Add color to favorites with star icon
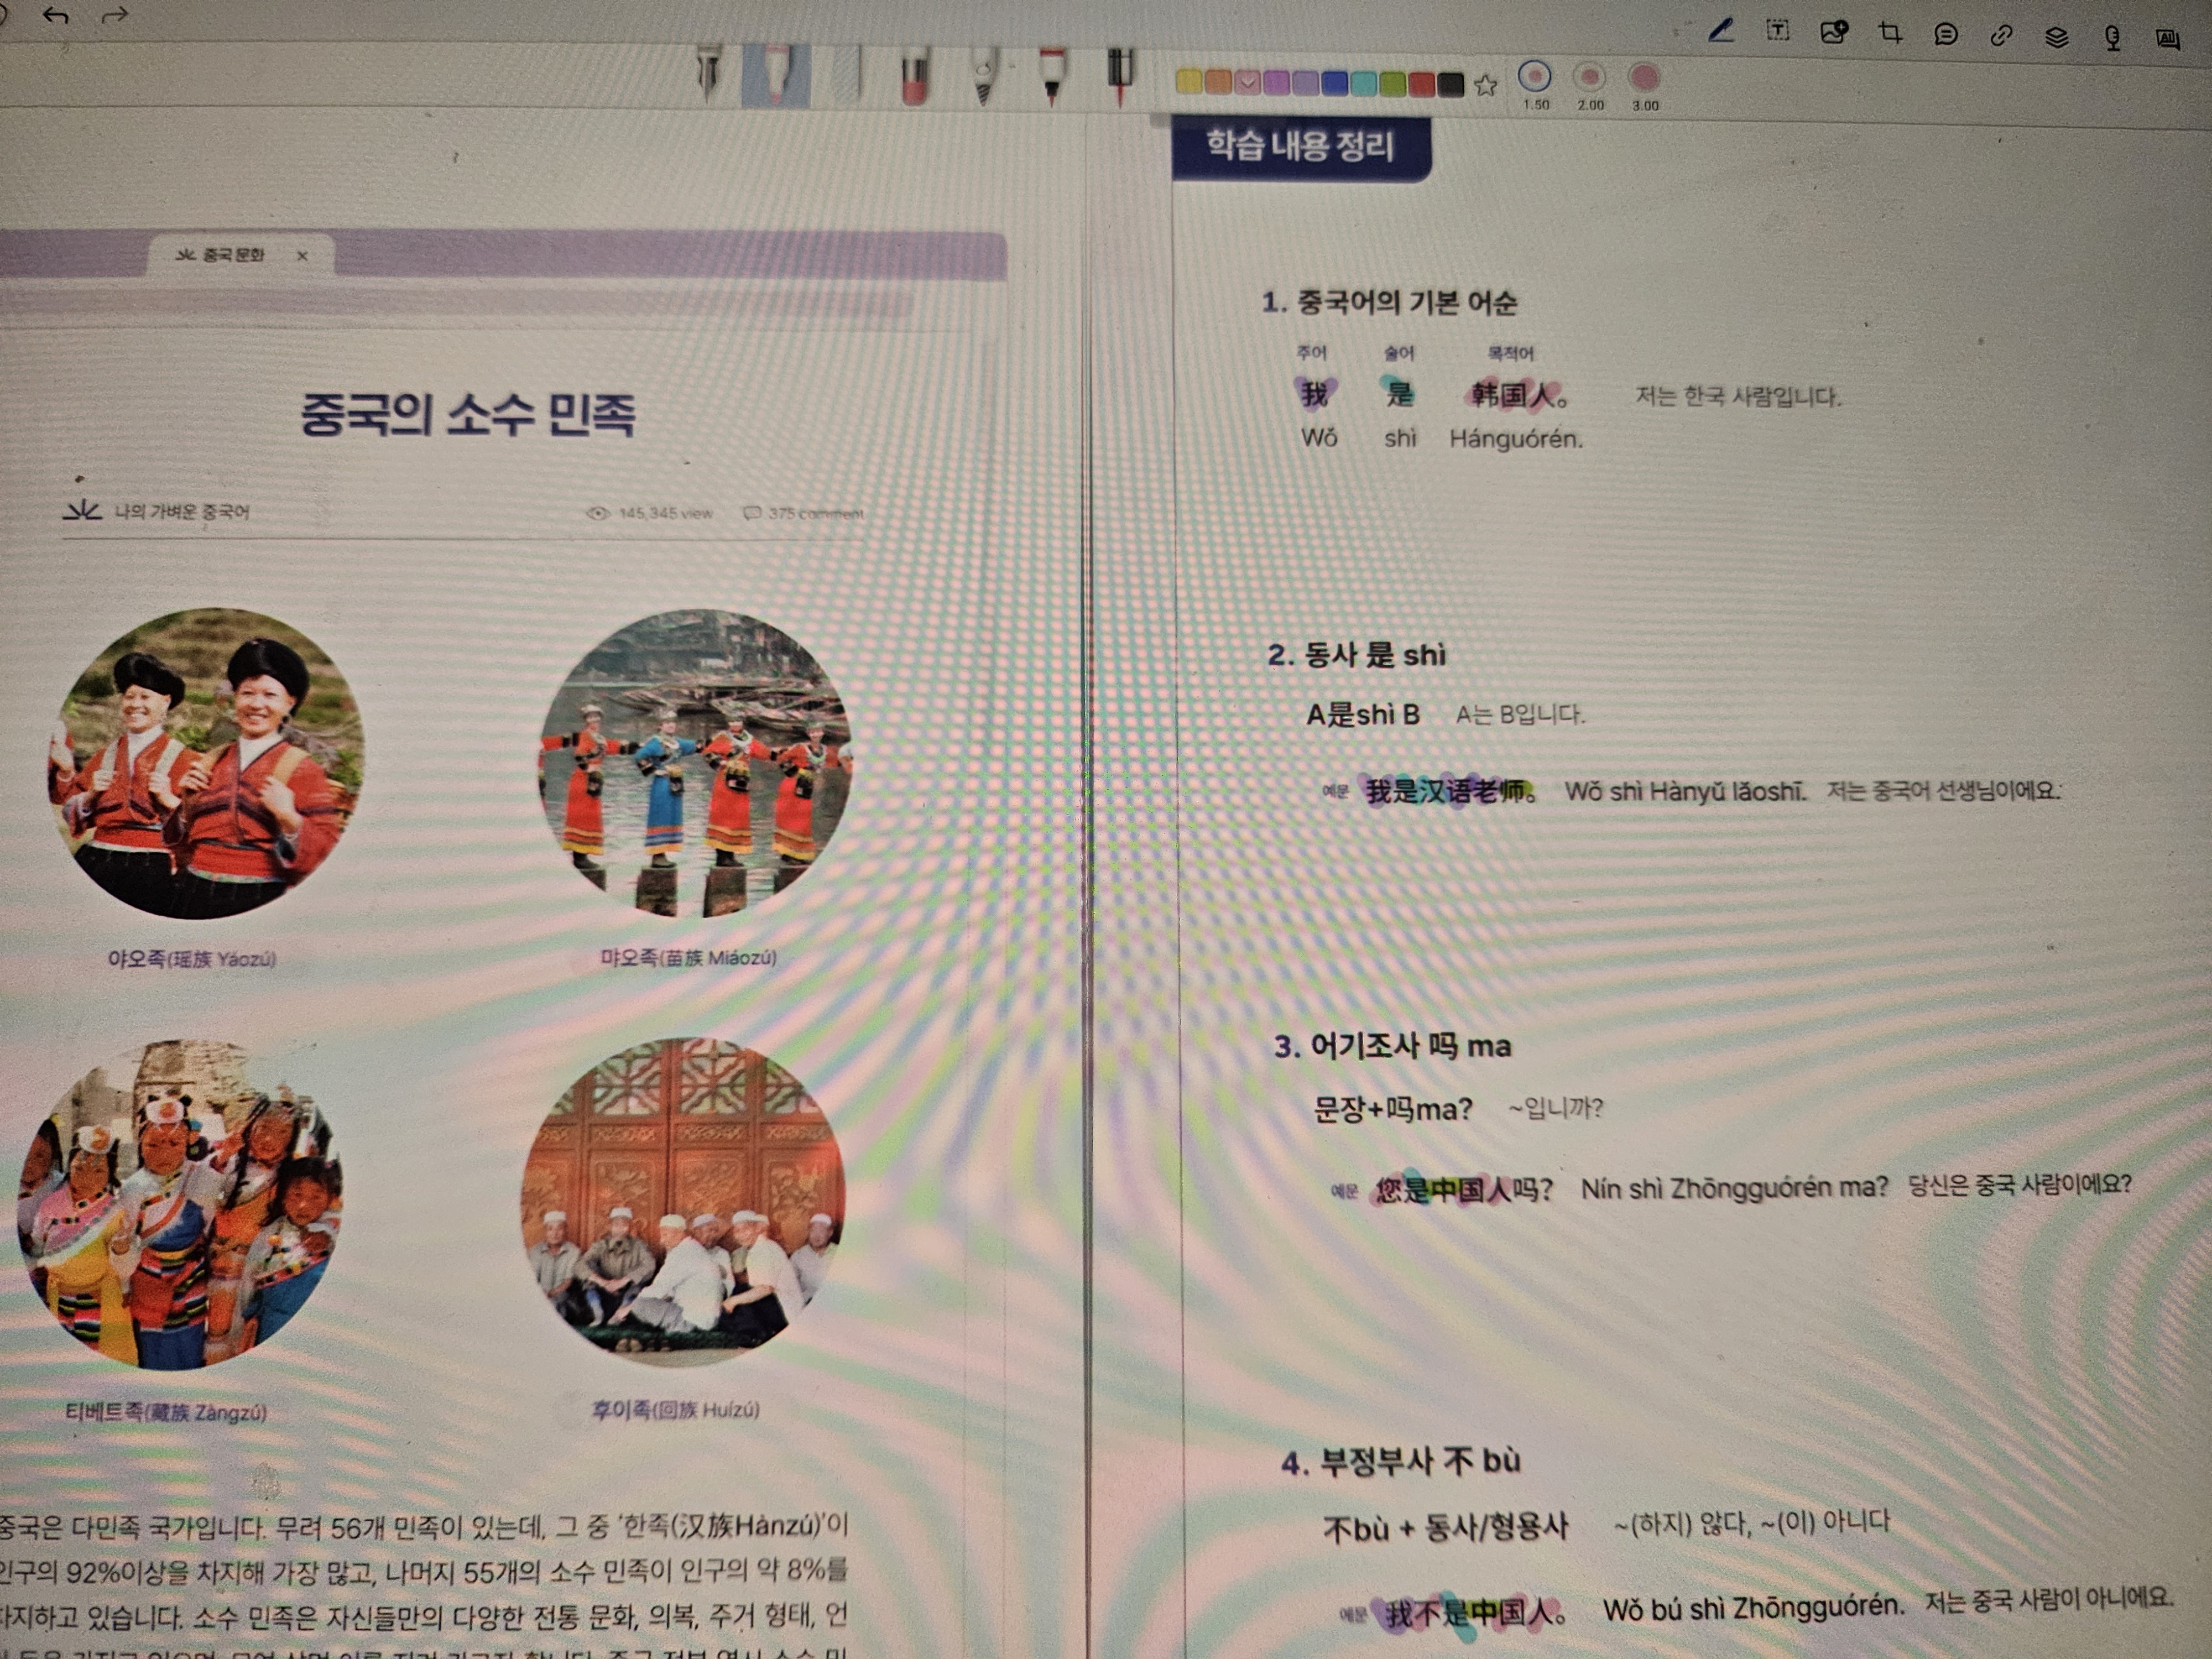Screen dimensions: 2212x1659 click(1486, 85)
